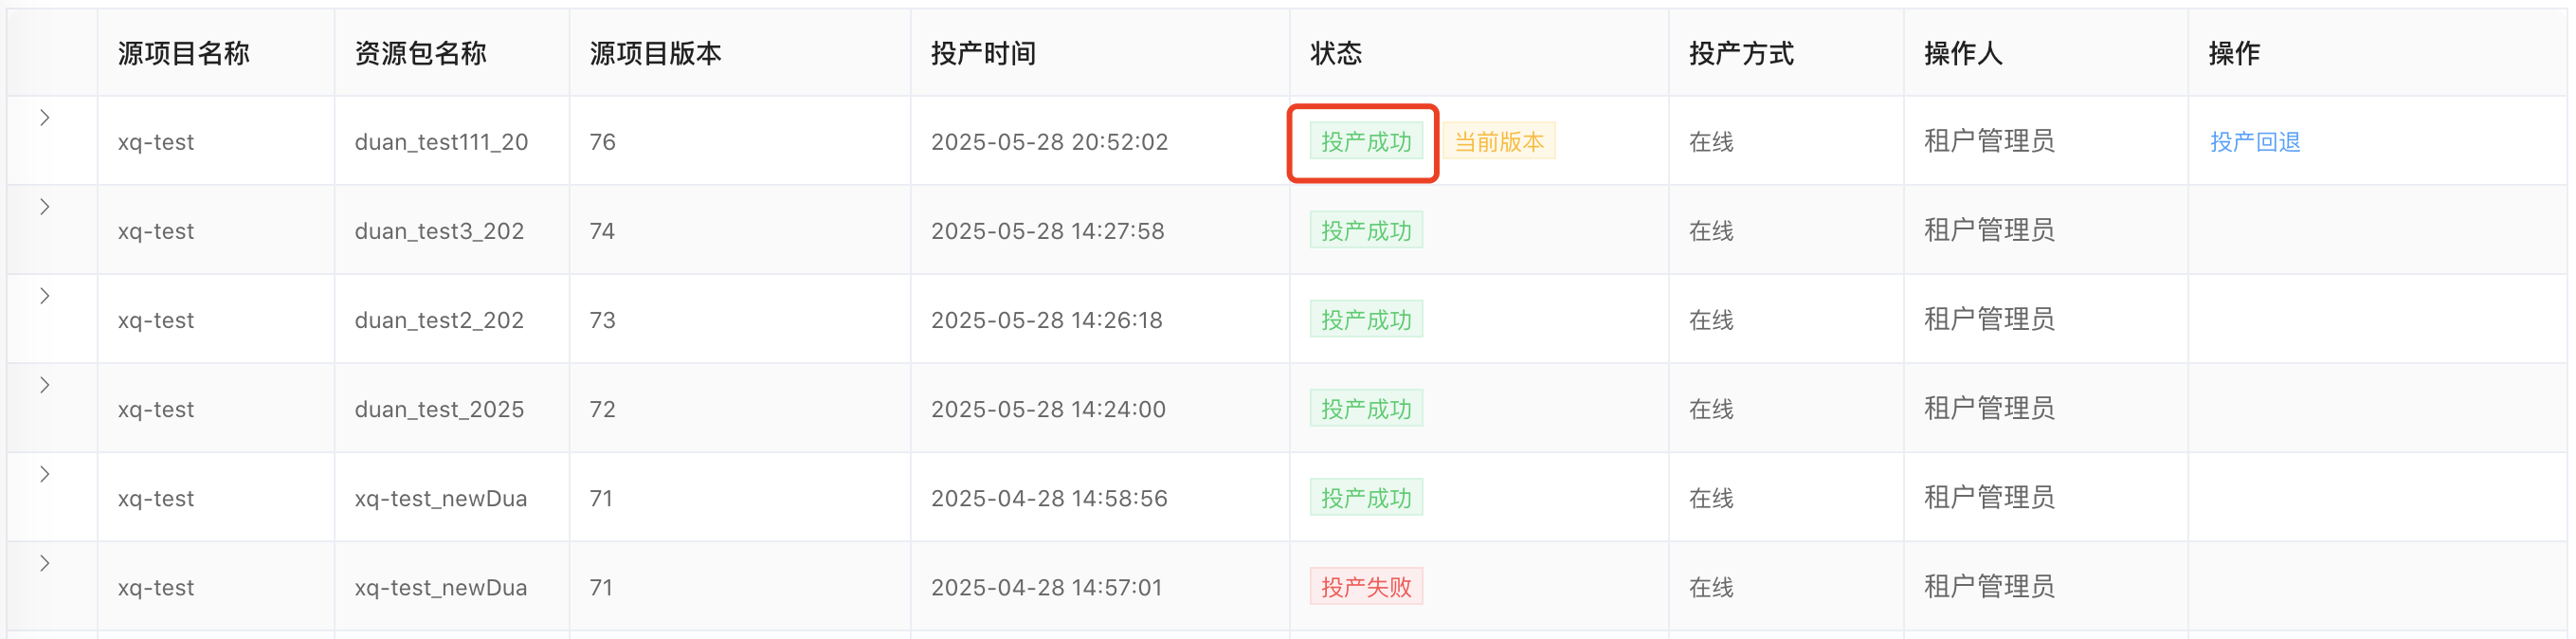Click the 操作人 column header

point(1963,53)
